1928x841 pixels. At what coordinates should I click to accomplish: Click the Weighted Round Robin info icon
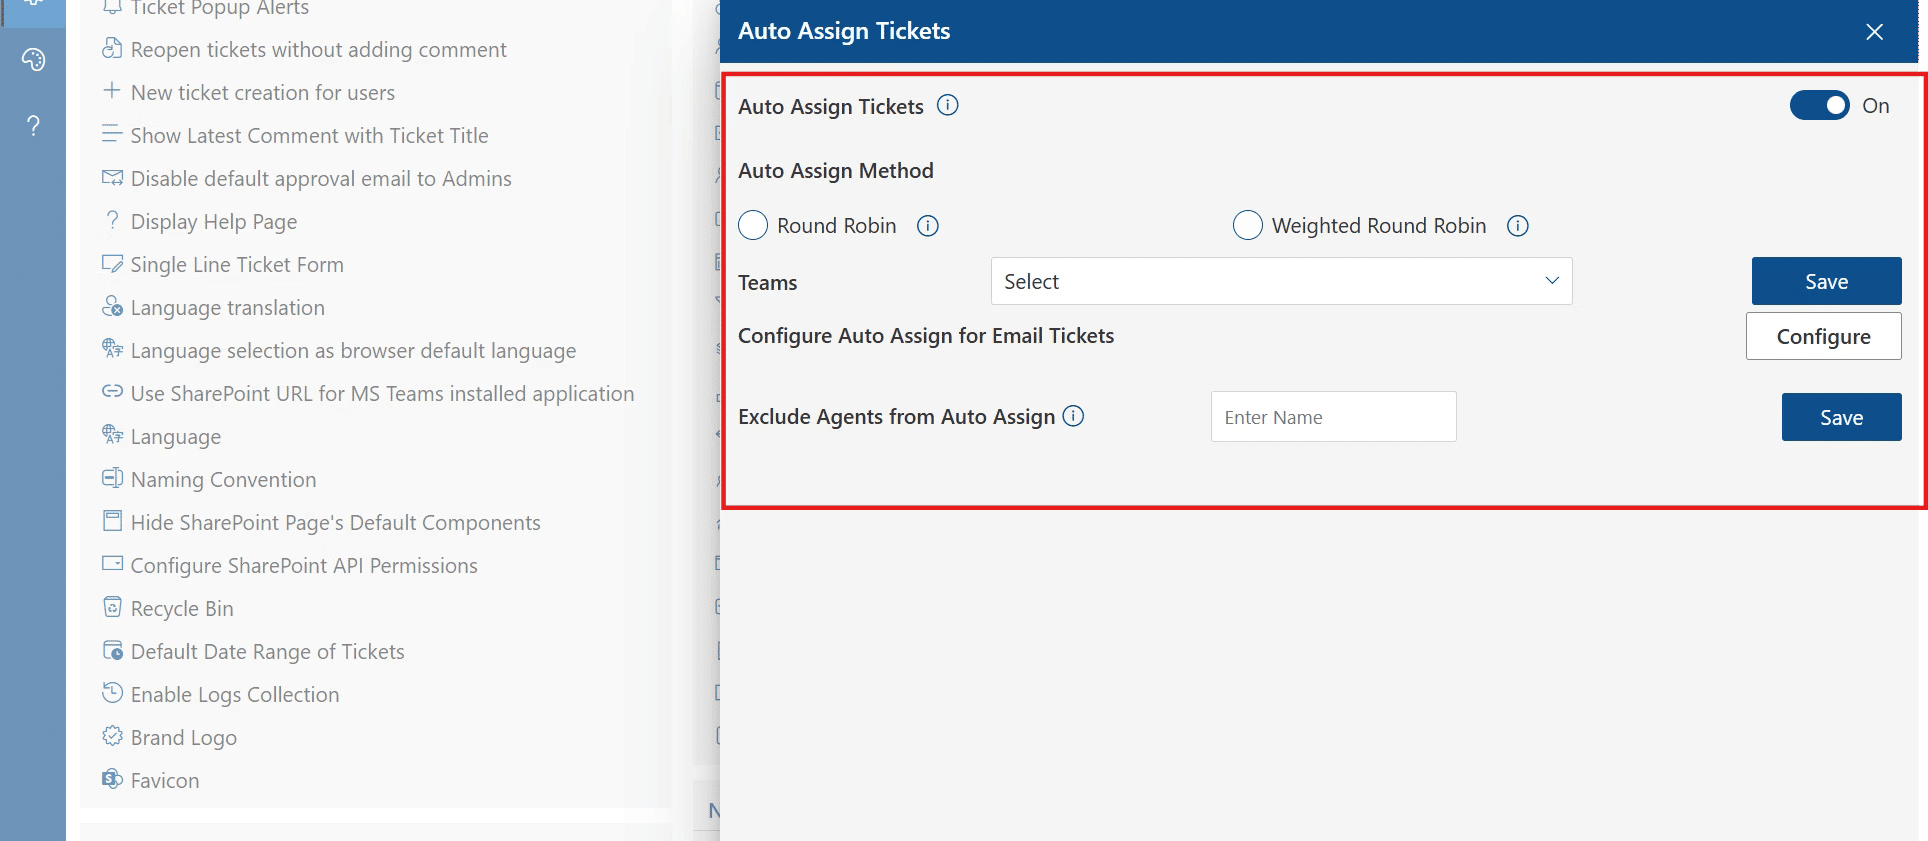click(1517, 226)
